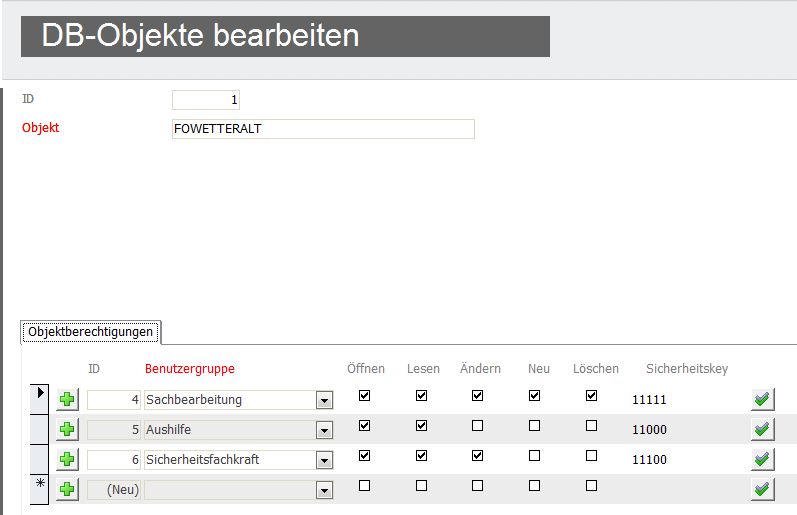797x515 pixels.
Task: Uncheck Löschen for Sachbearbeitung
Action: click(x=591, y=396)
